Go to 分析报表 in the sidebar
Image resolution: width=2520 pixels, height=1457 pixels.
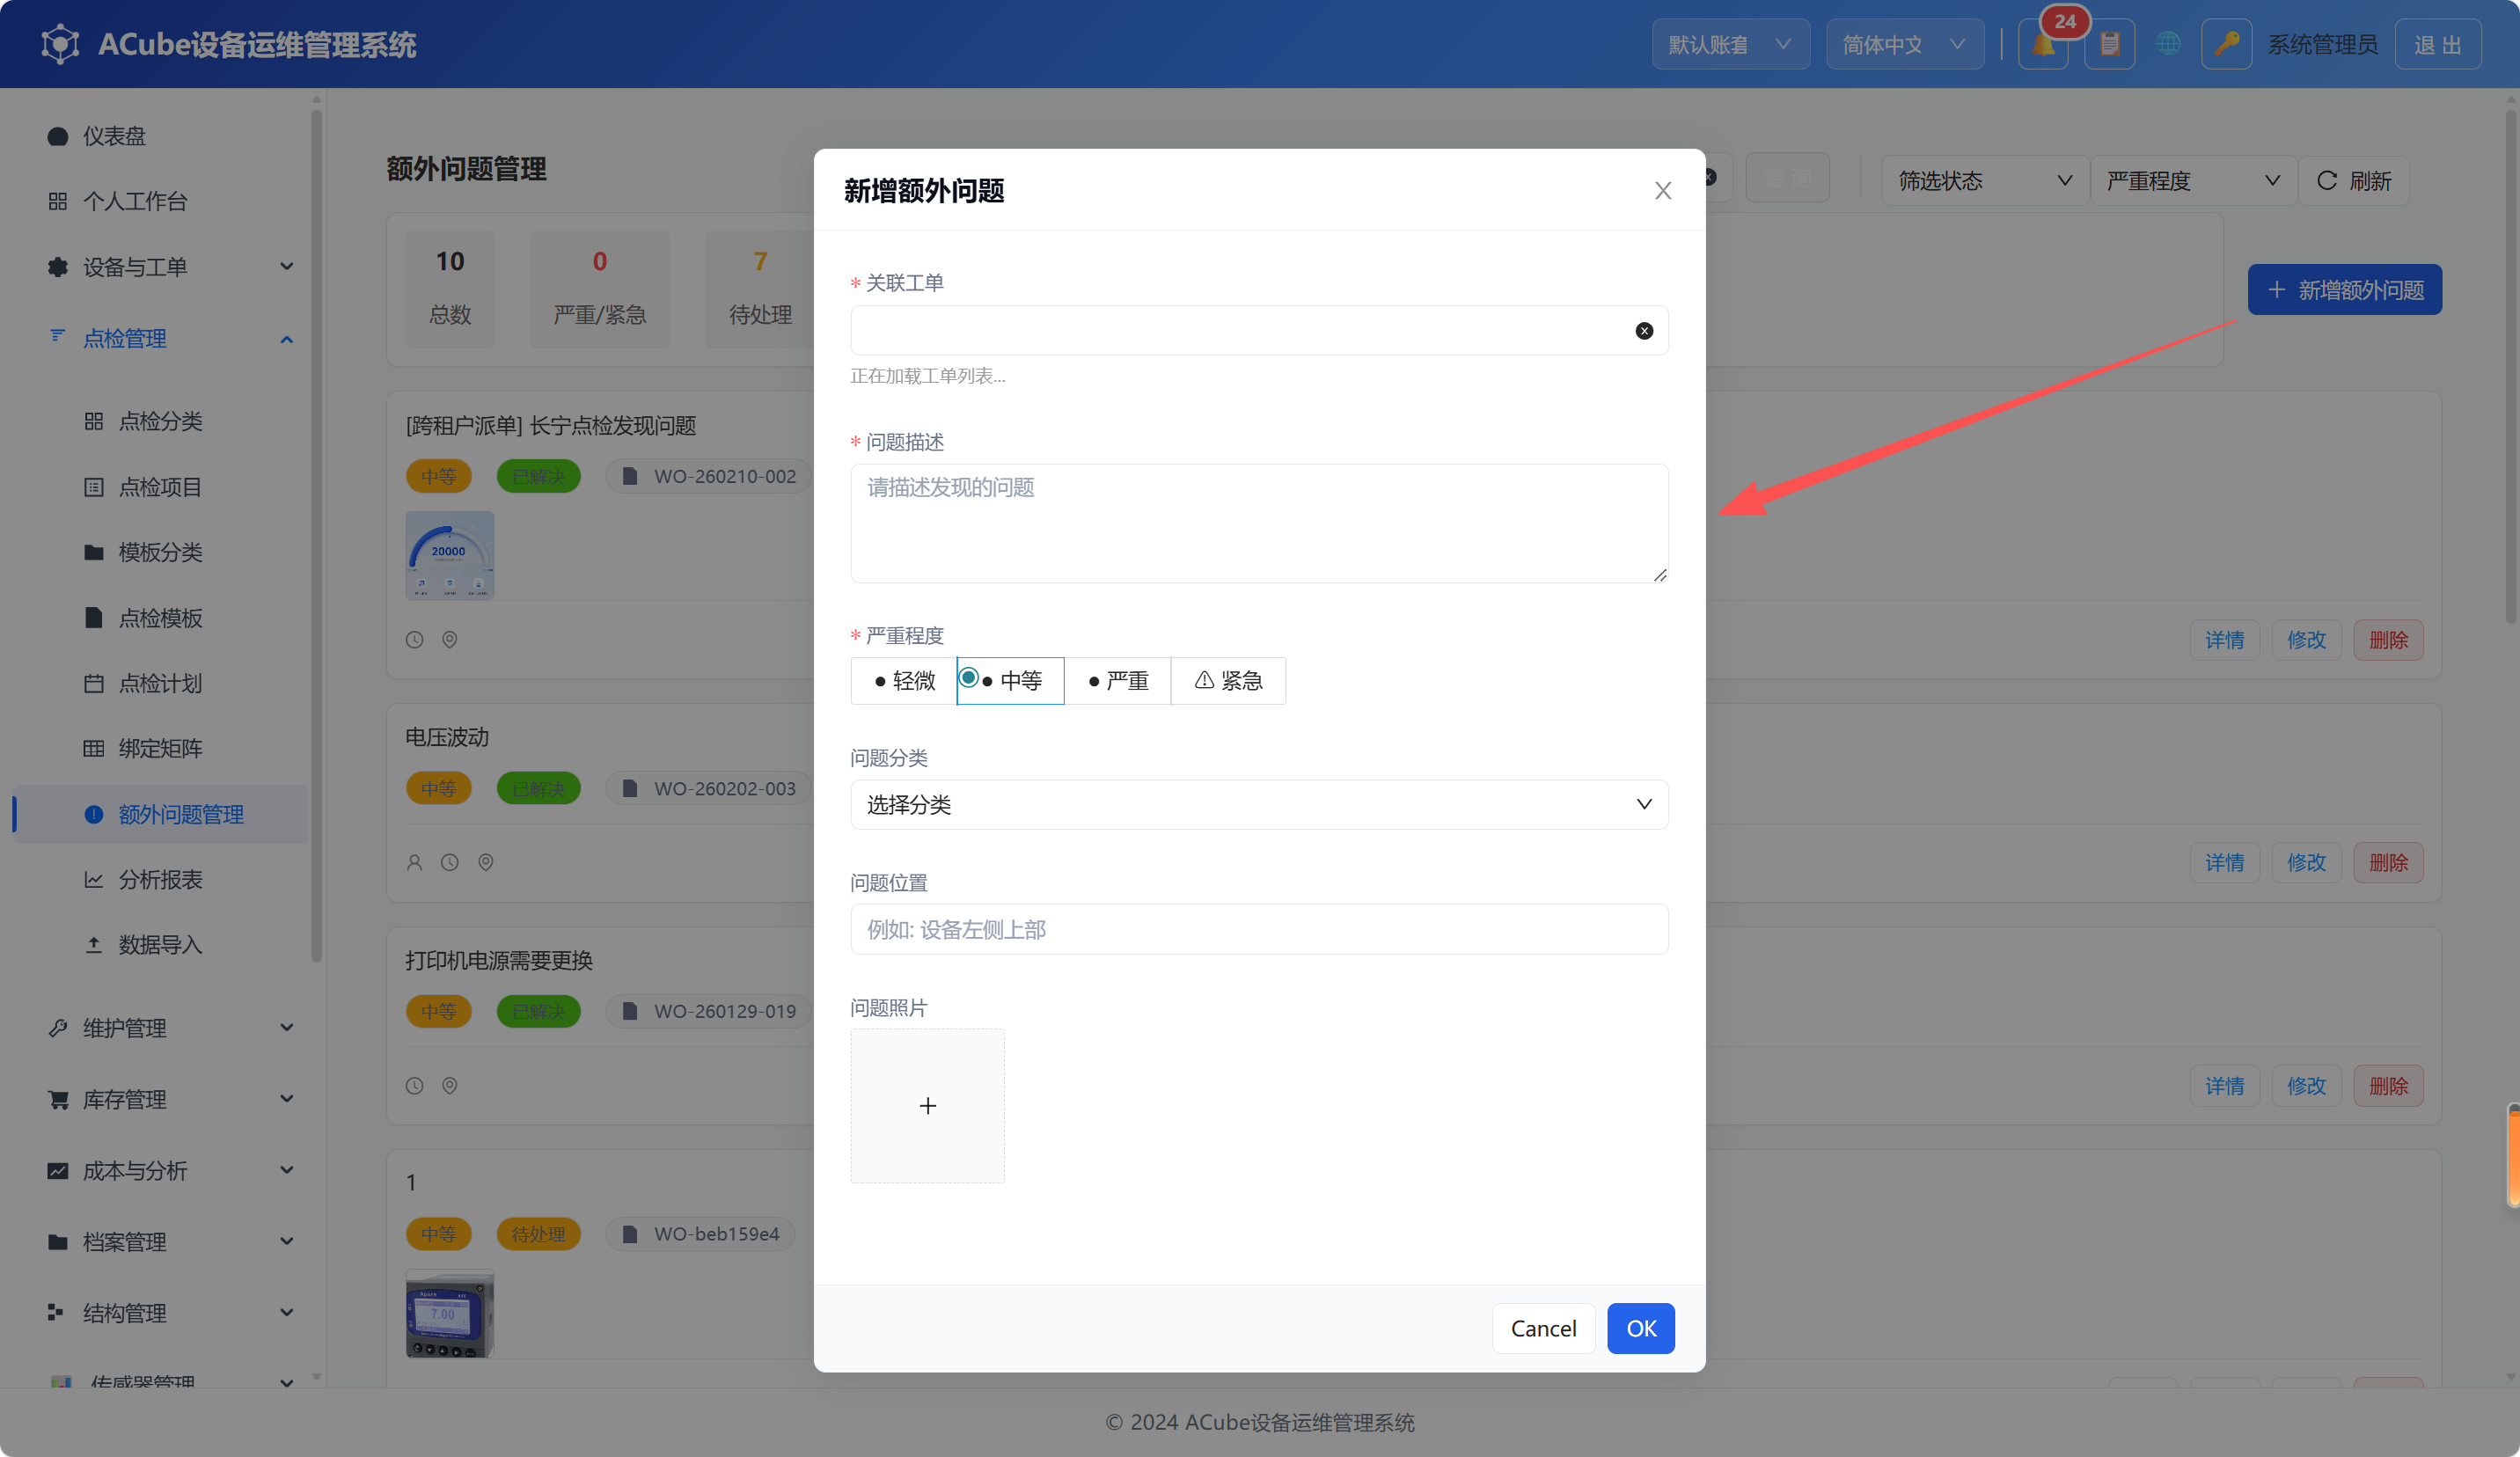click(x=160, y=880)
